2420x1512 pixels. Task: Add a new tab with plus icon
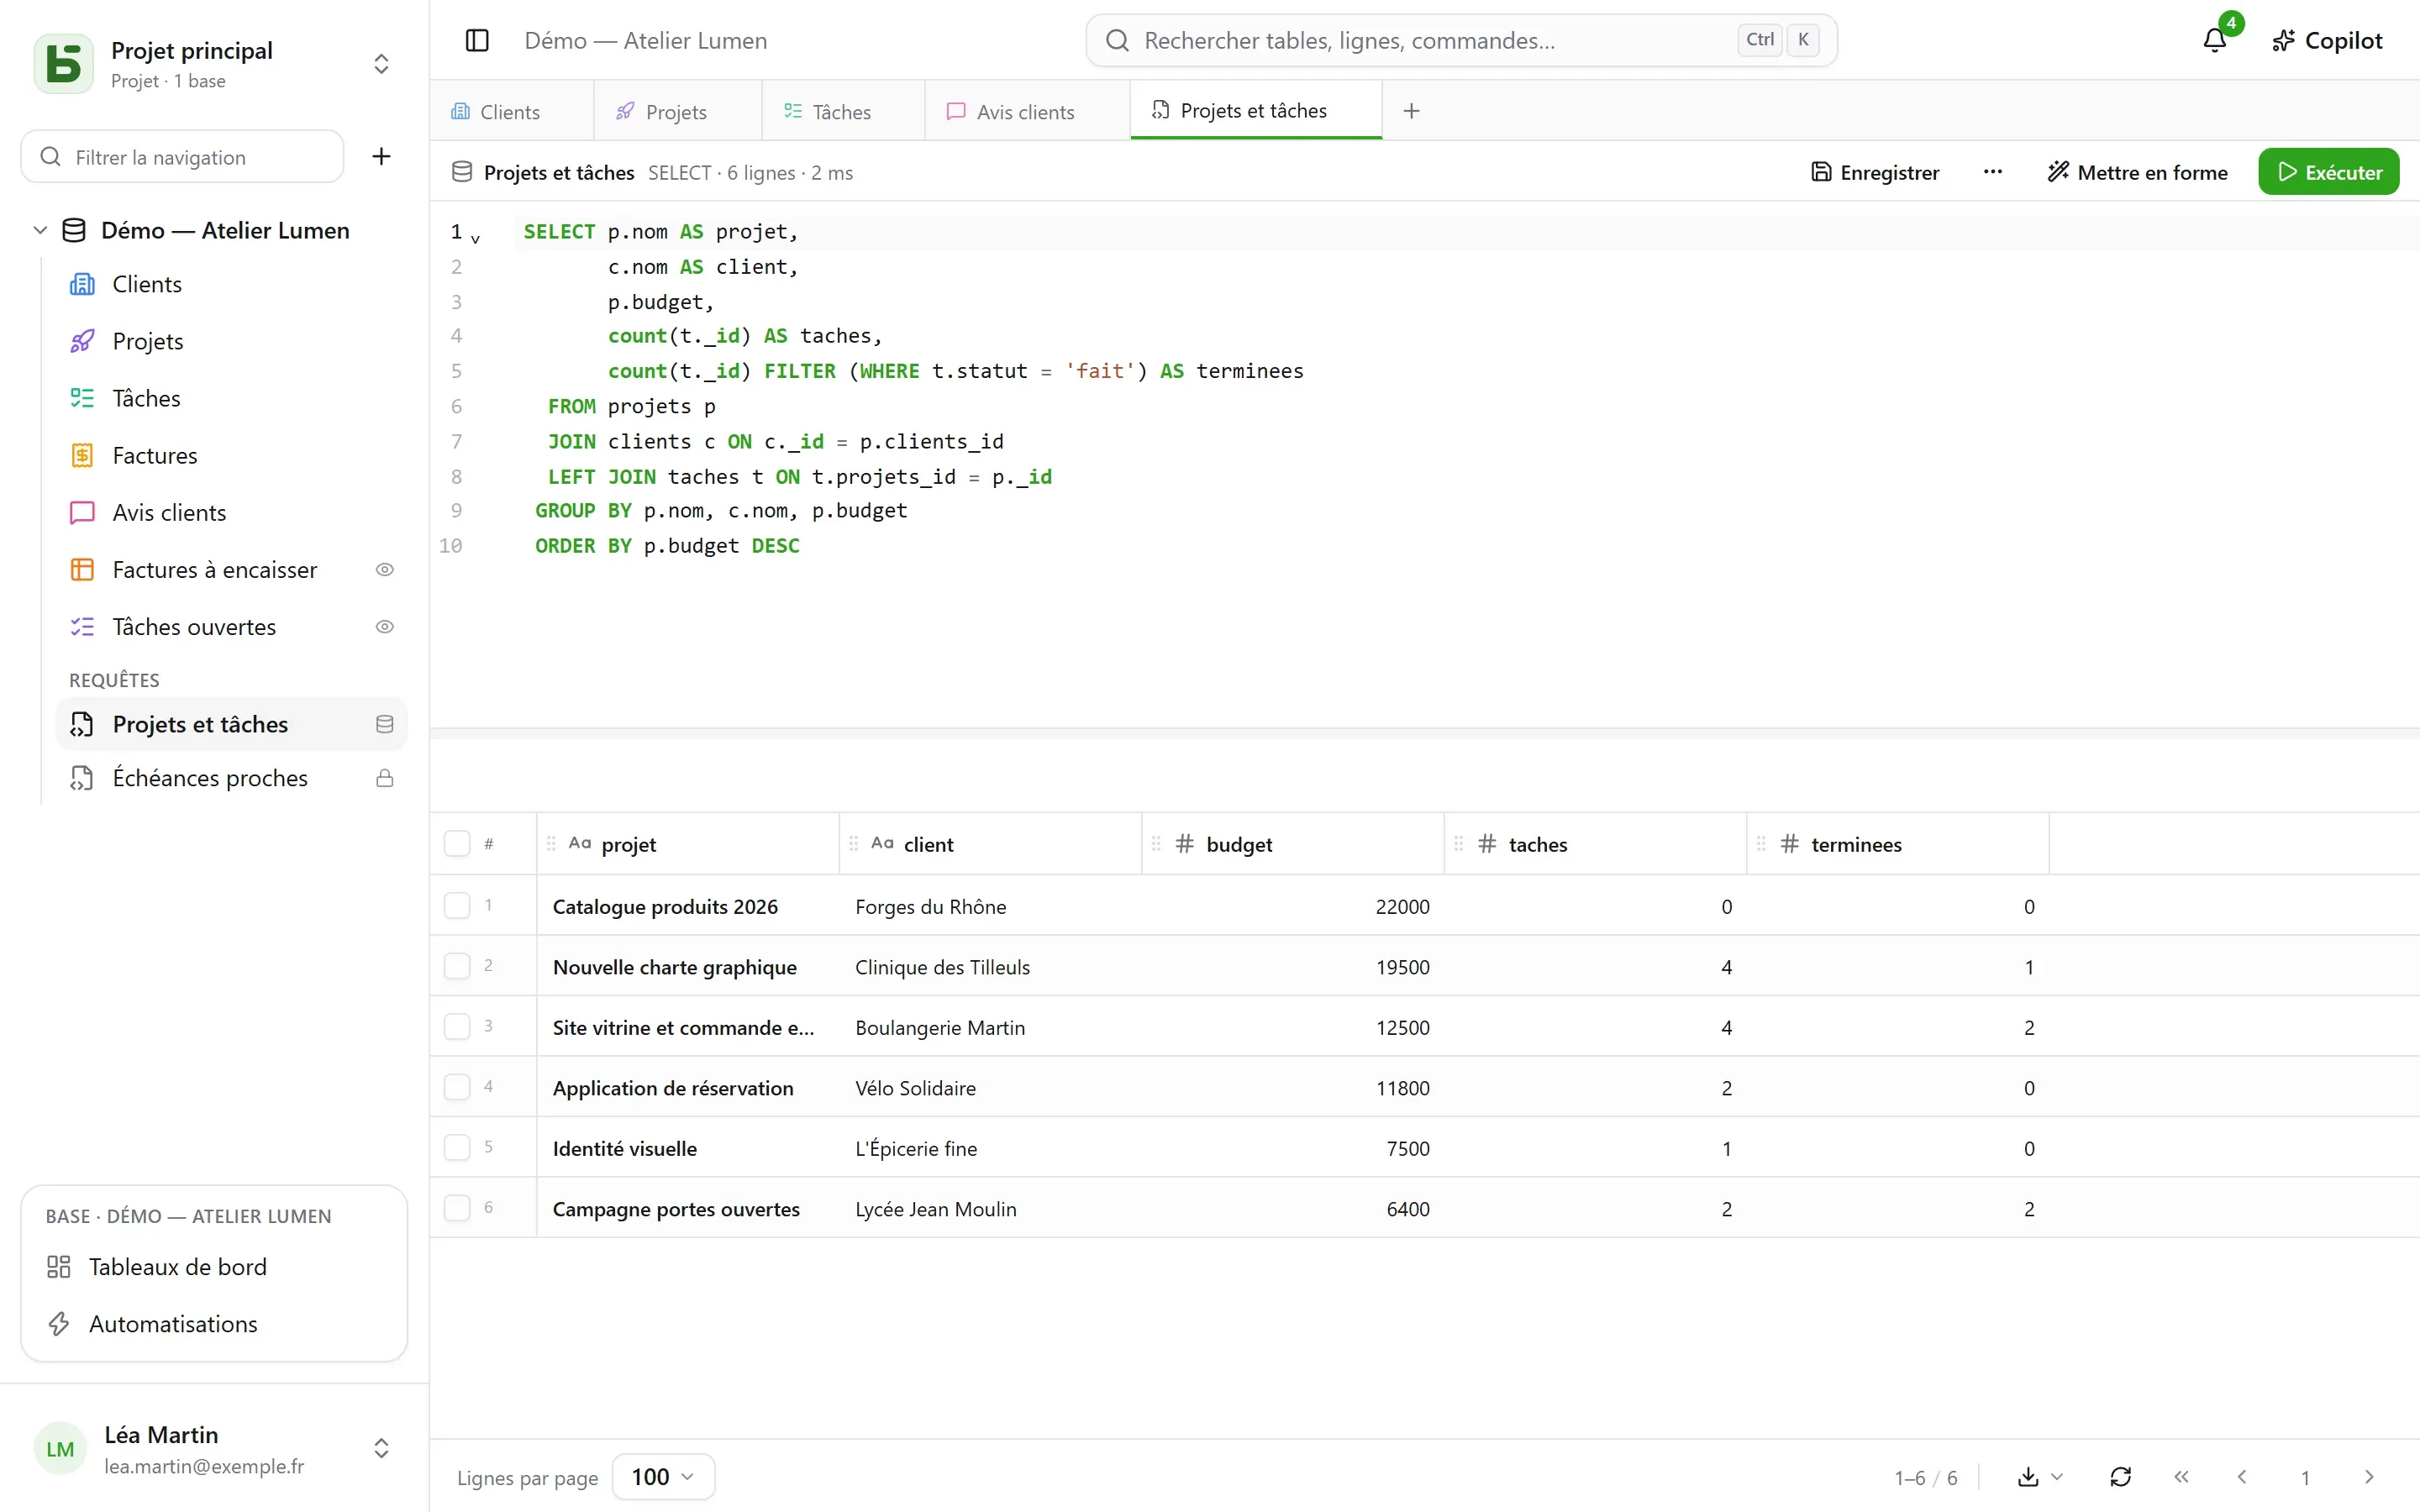1411,111
